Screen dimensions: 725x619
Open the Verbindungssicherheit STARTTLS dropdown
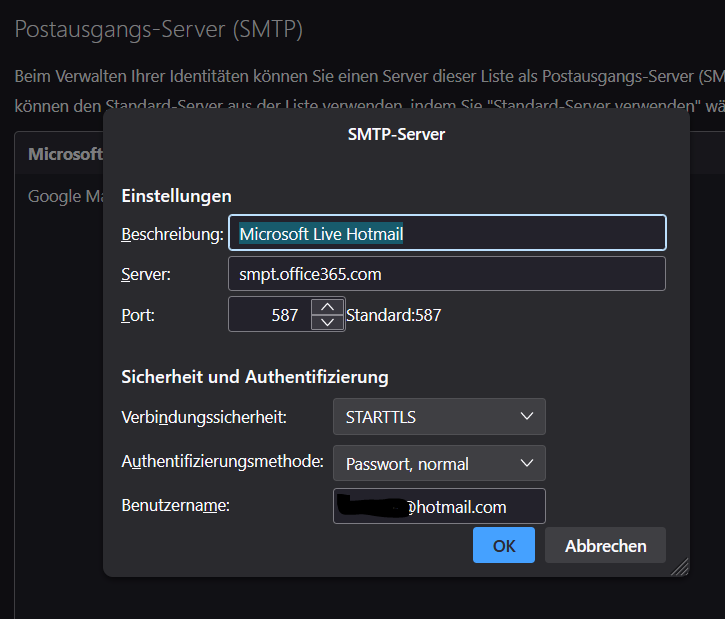[x=439, y=416]
